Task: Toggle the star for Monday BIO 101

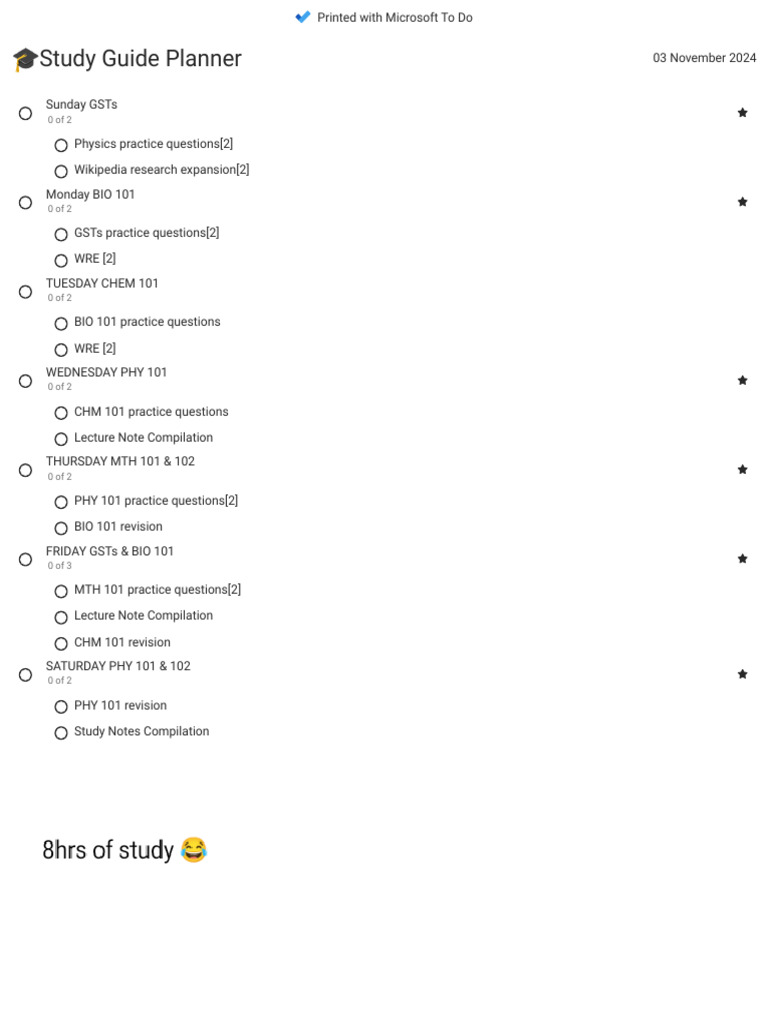Action: click(x=742, y=202)
